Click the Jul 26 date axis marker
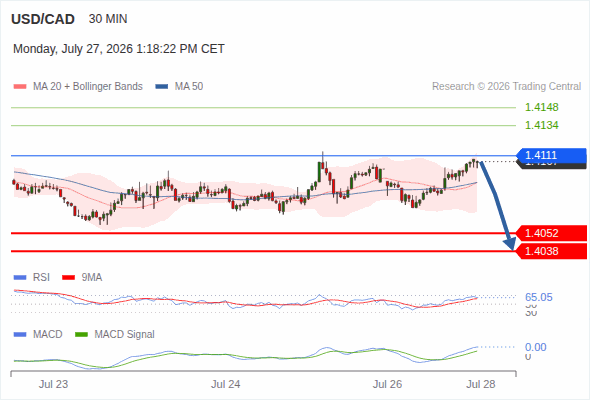 point(387,384)
